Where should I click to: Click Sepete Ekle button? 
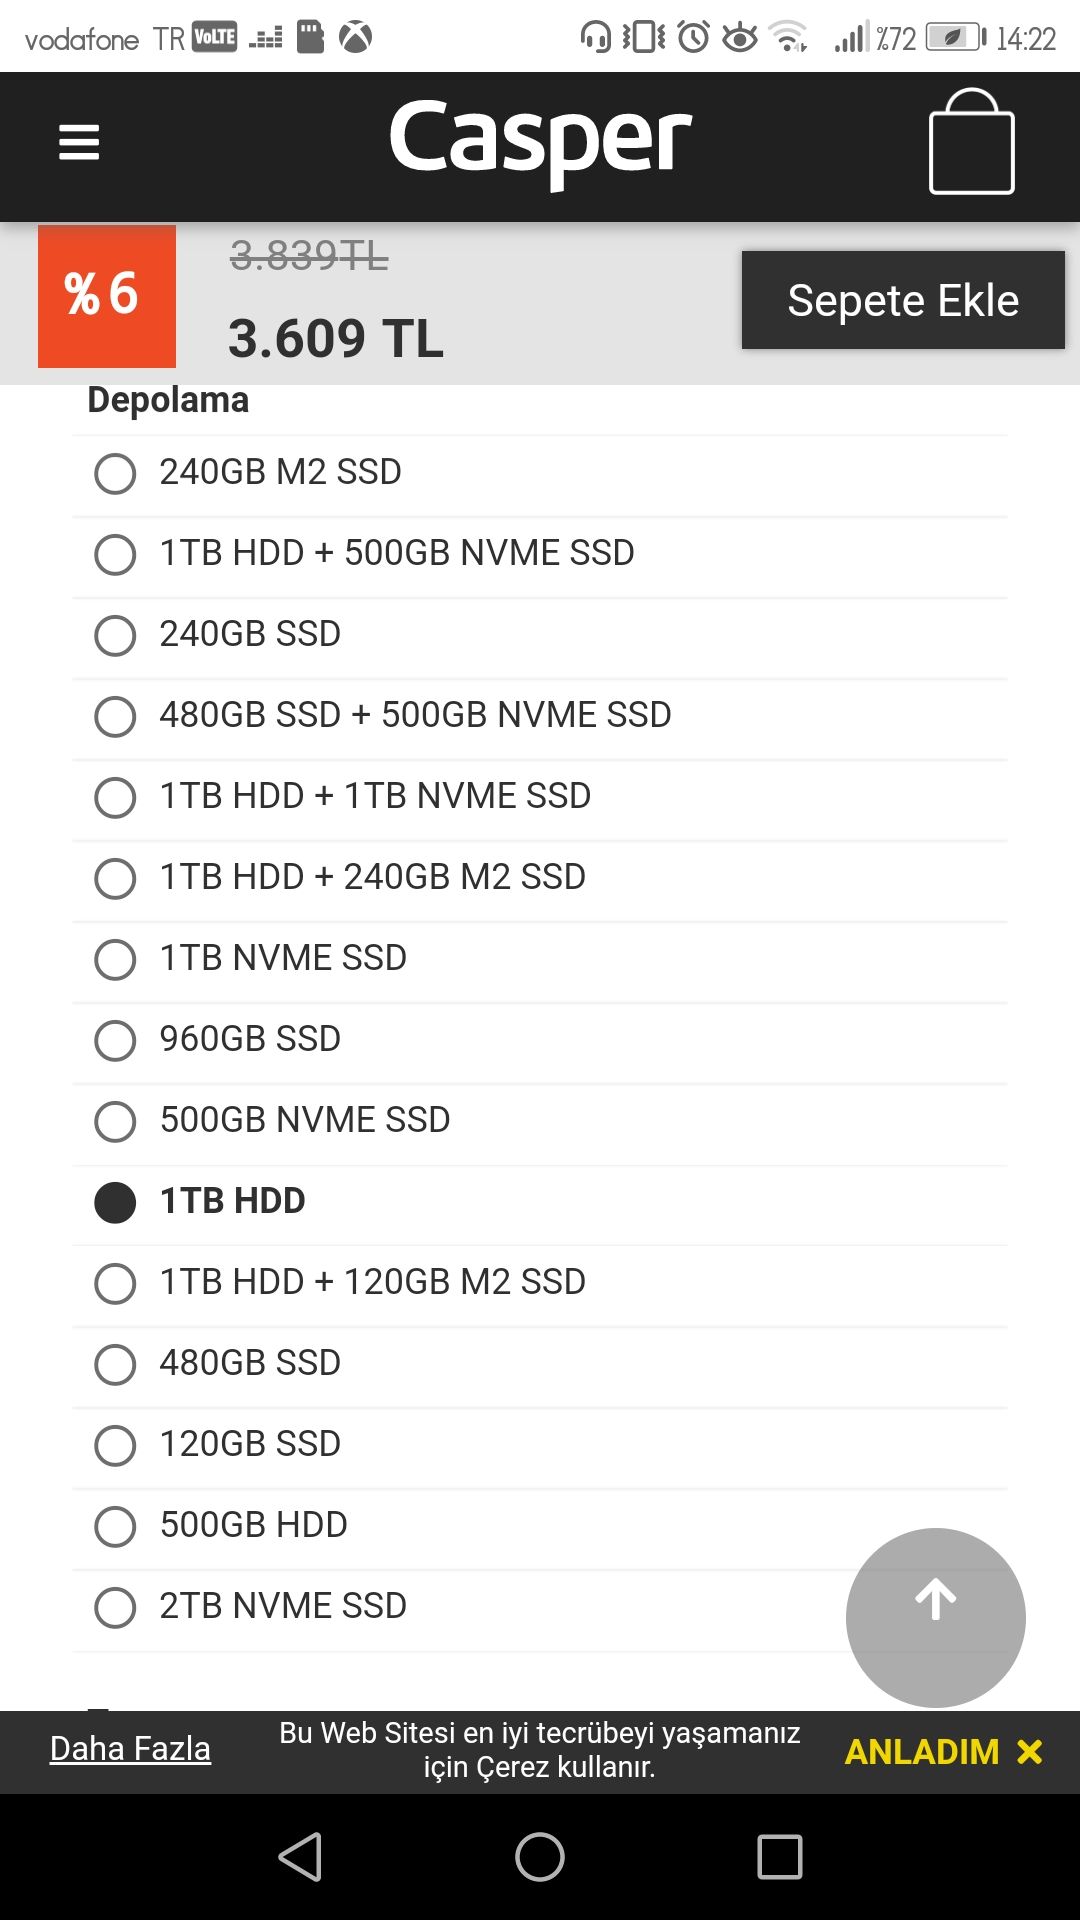point(902,300)
